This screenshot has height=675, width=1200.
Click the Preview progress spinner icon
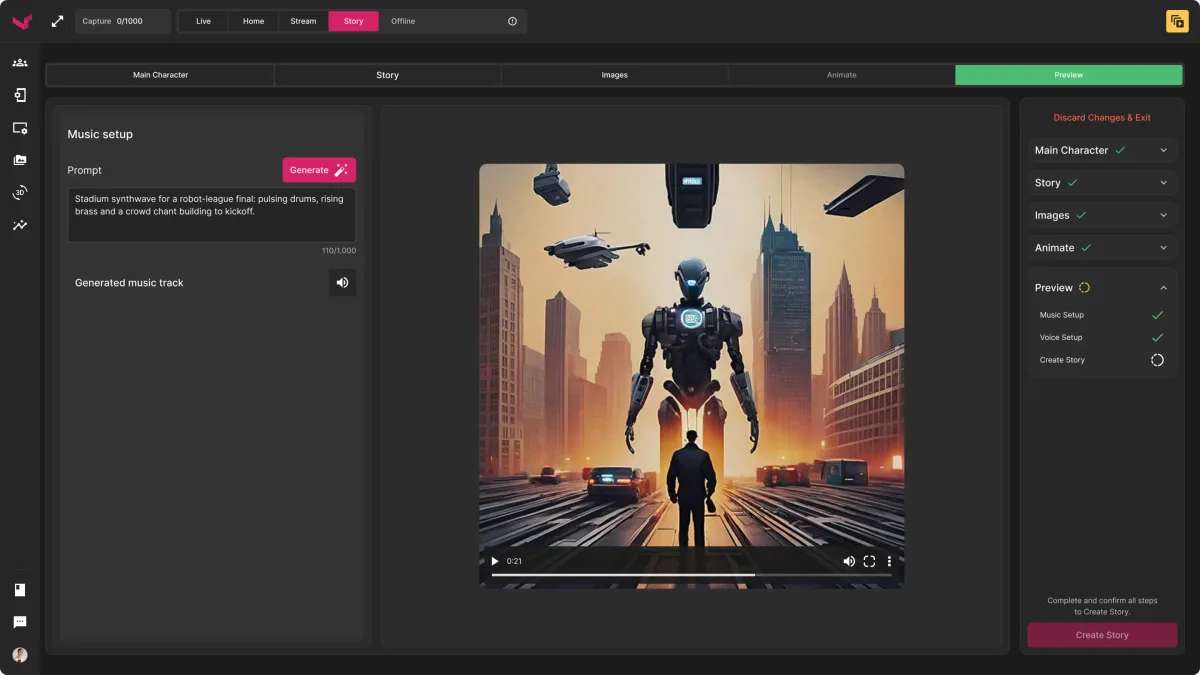pos(1084,288)
